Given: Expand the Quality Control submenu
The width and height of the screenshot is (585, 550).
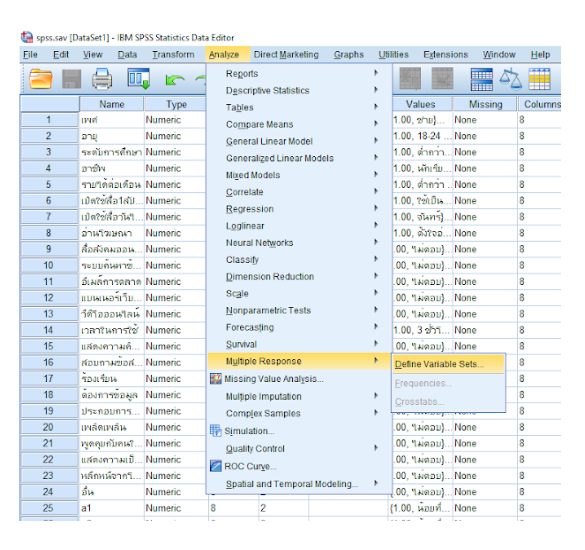Looking at the screenshot, I should point(299,449).
